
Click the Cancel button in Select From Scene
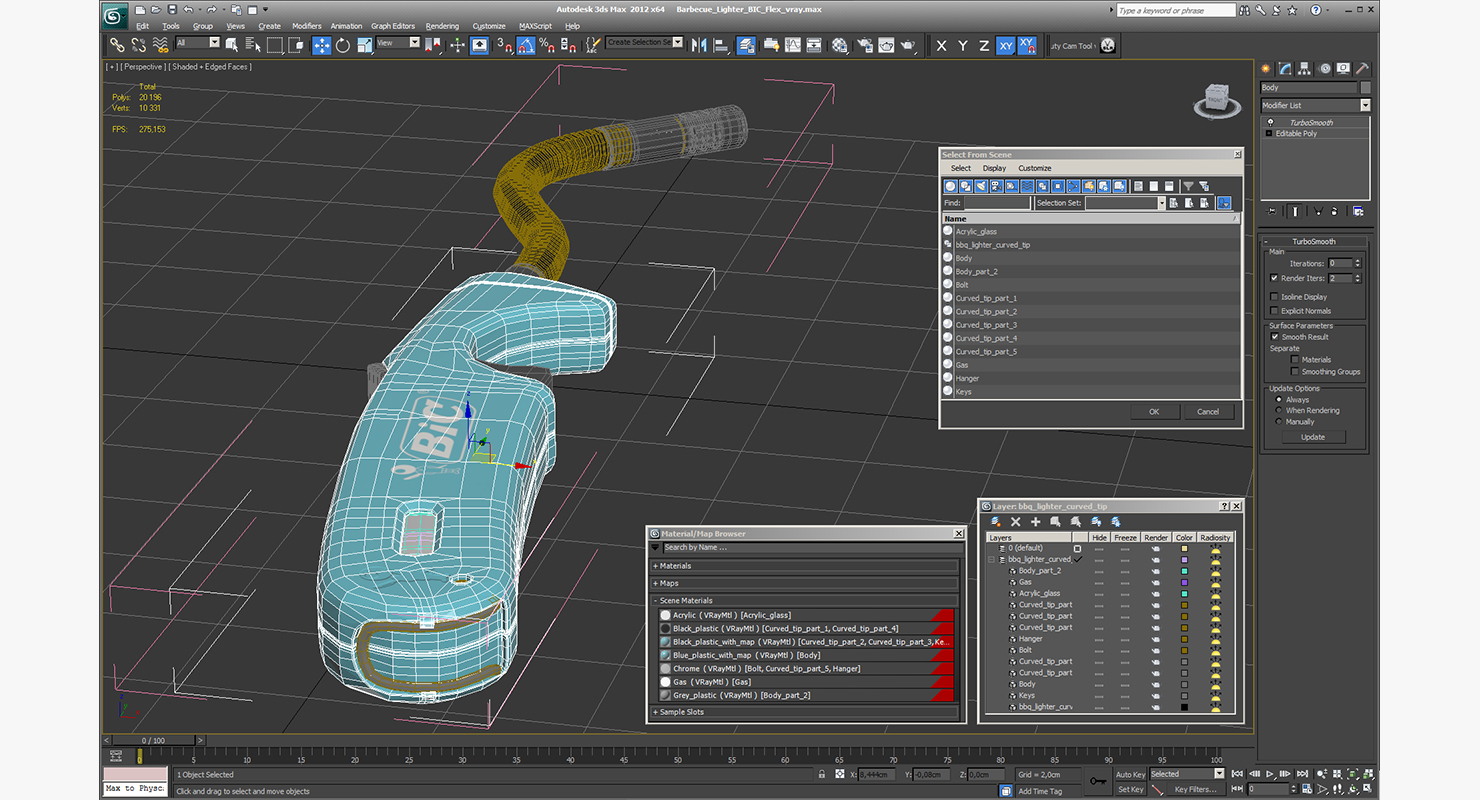[x=1208, y=411]
